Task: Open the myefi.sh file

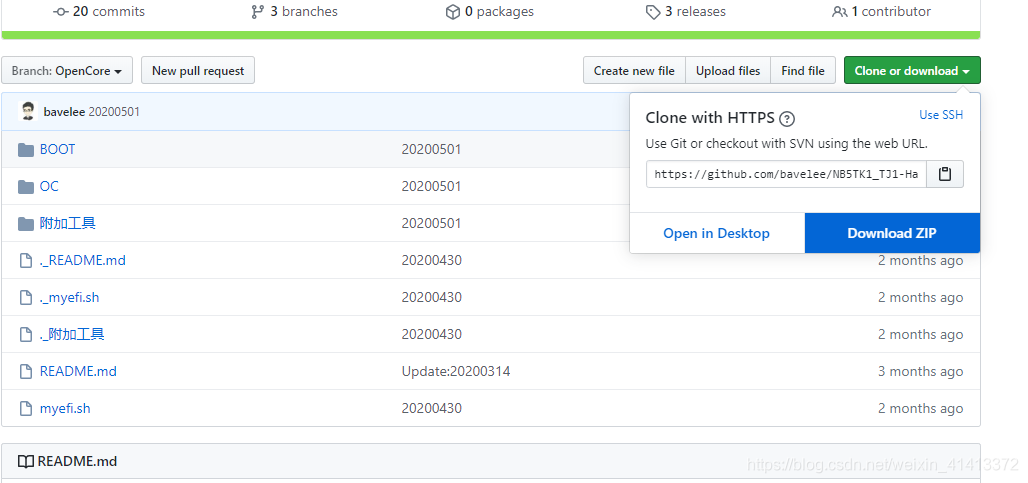Action: click(65, 408)
